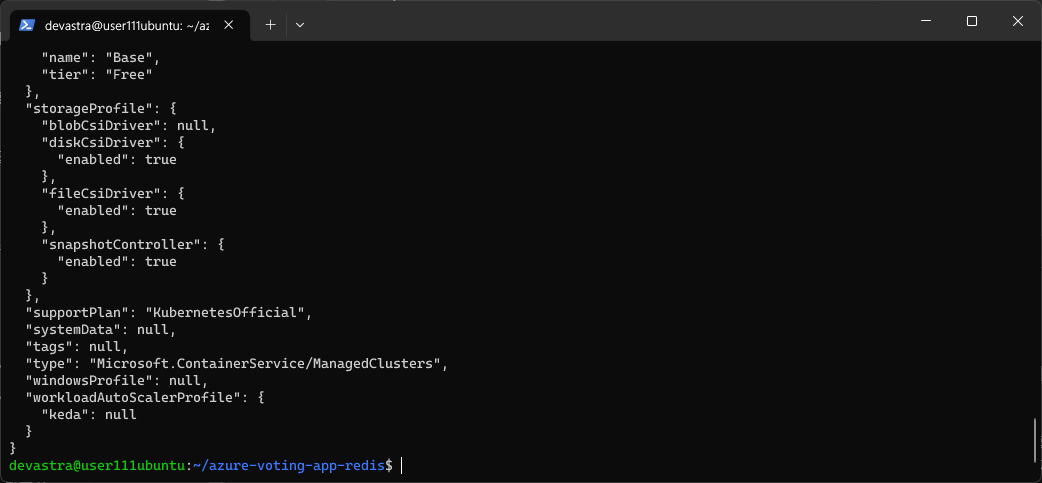Image resolution: width=1042 pixels, height=483 pixels.
Task: Click the ~/azure-voting-app-redis path in prompt
Action: [x=289, y=466]
